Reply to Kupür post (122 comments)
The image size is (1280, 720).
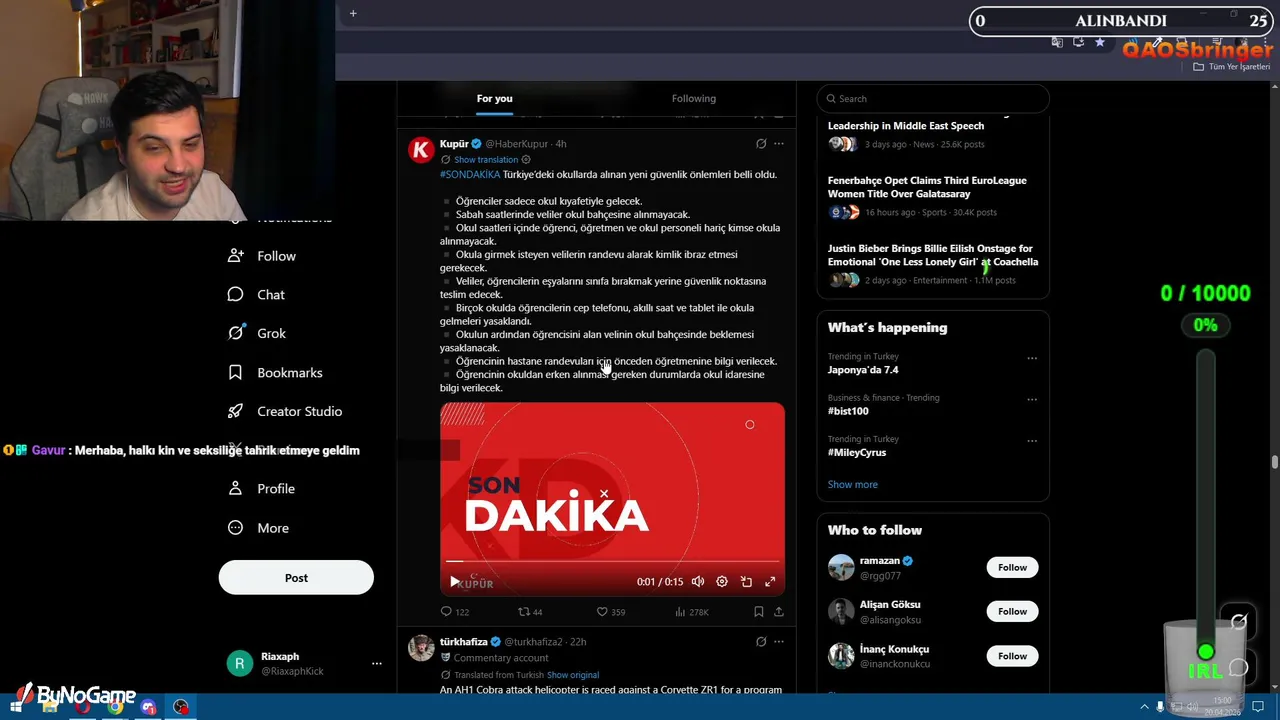click(x=455, y=612)
